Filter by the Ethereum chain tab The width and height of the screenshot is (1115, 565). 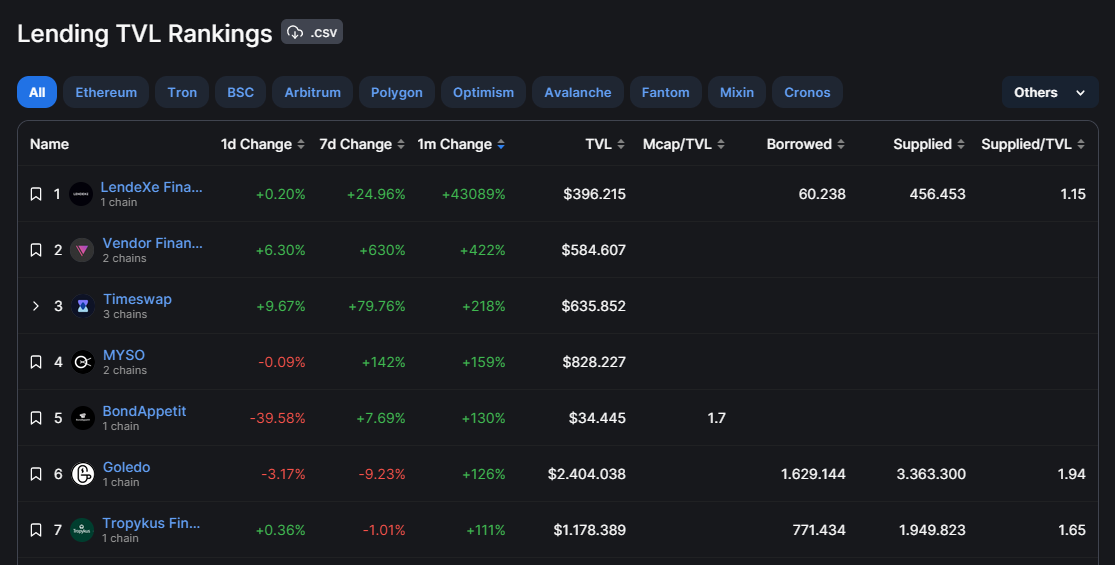pyautogui.click(x=106, y=92)
